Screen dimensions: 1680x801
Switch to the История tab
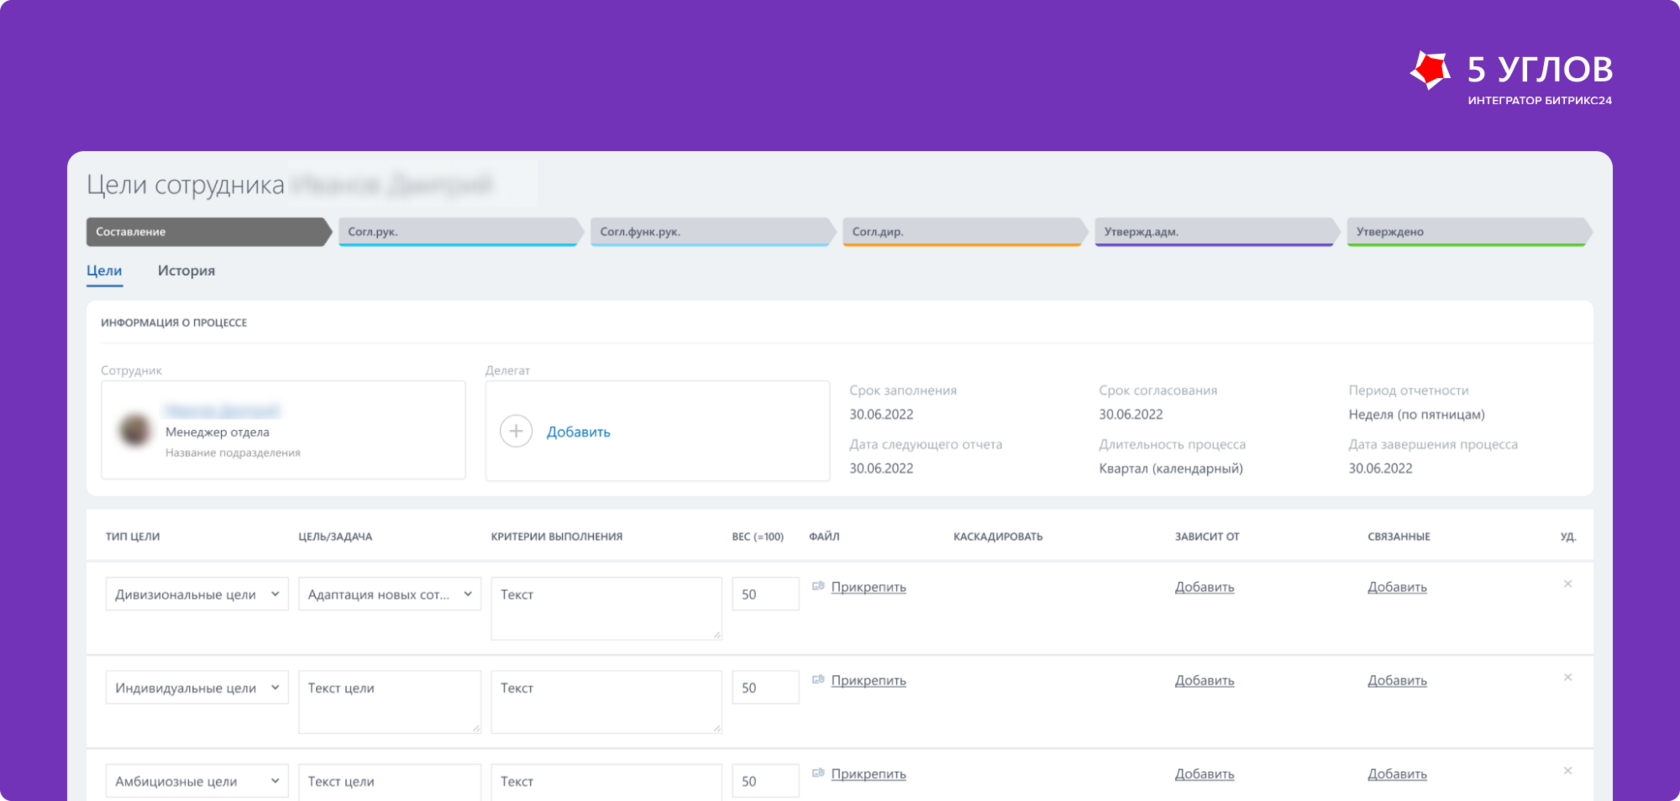186,271
